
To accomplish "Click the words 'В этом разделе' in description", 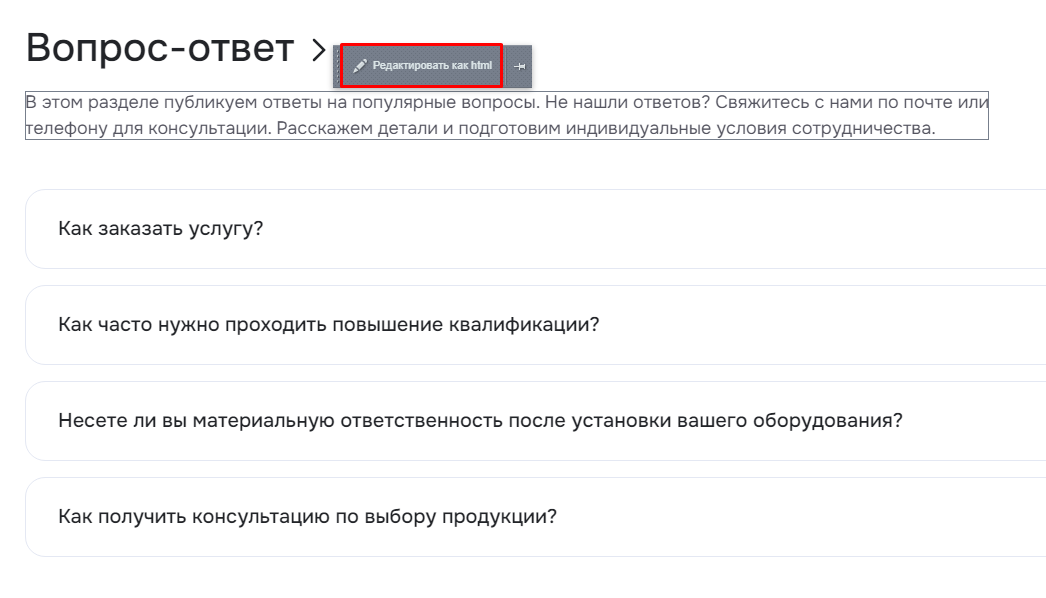I will pos(92,103).
